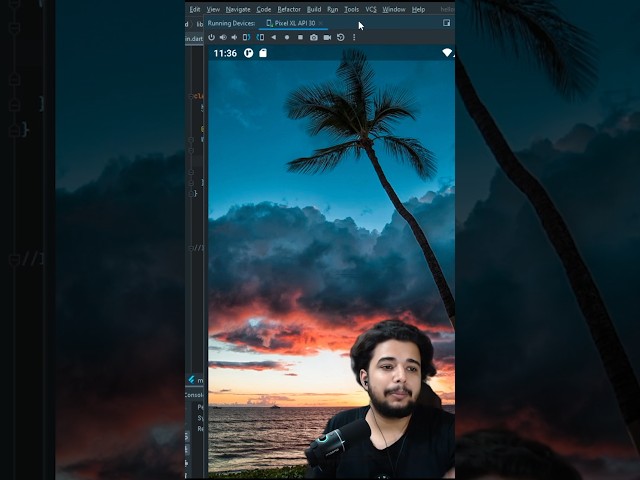The width and height of the screenshot is (640, 480).
Task: Open the View menu
Action: [x=213, y=9]
